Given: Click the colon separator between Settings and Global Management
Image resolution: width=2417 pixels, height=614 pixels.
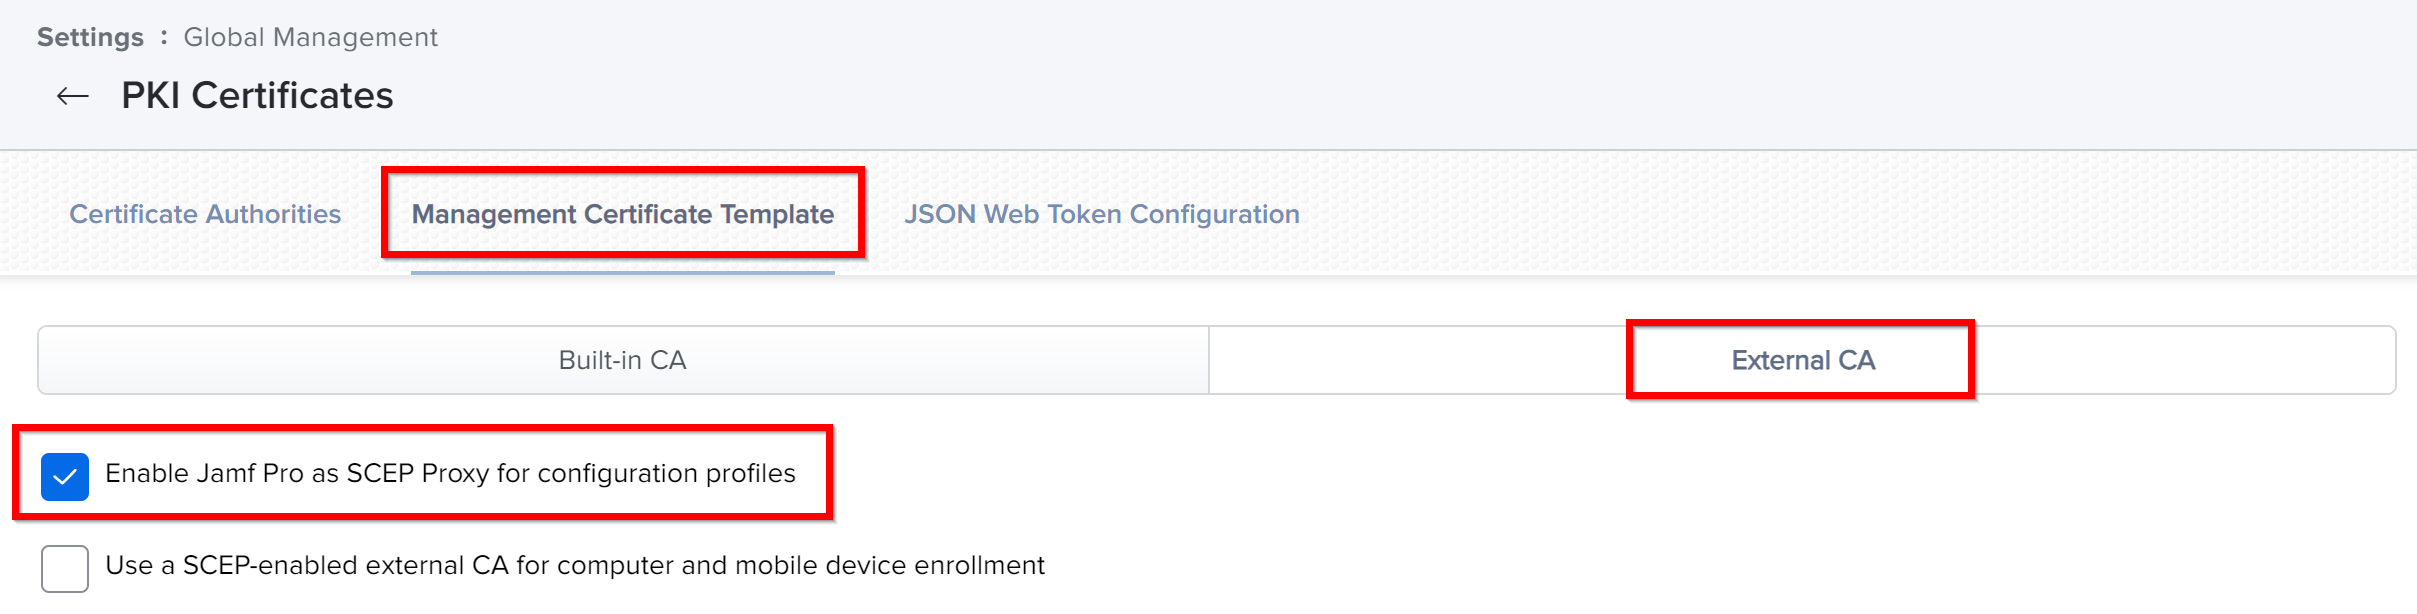Looking at the screenshot, I should click(x=164, y=38).
